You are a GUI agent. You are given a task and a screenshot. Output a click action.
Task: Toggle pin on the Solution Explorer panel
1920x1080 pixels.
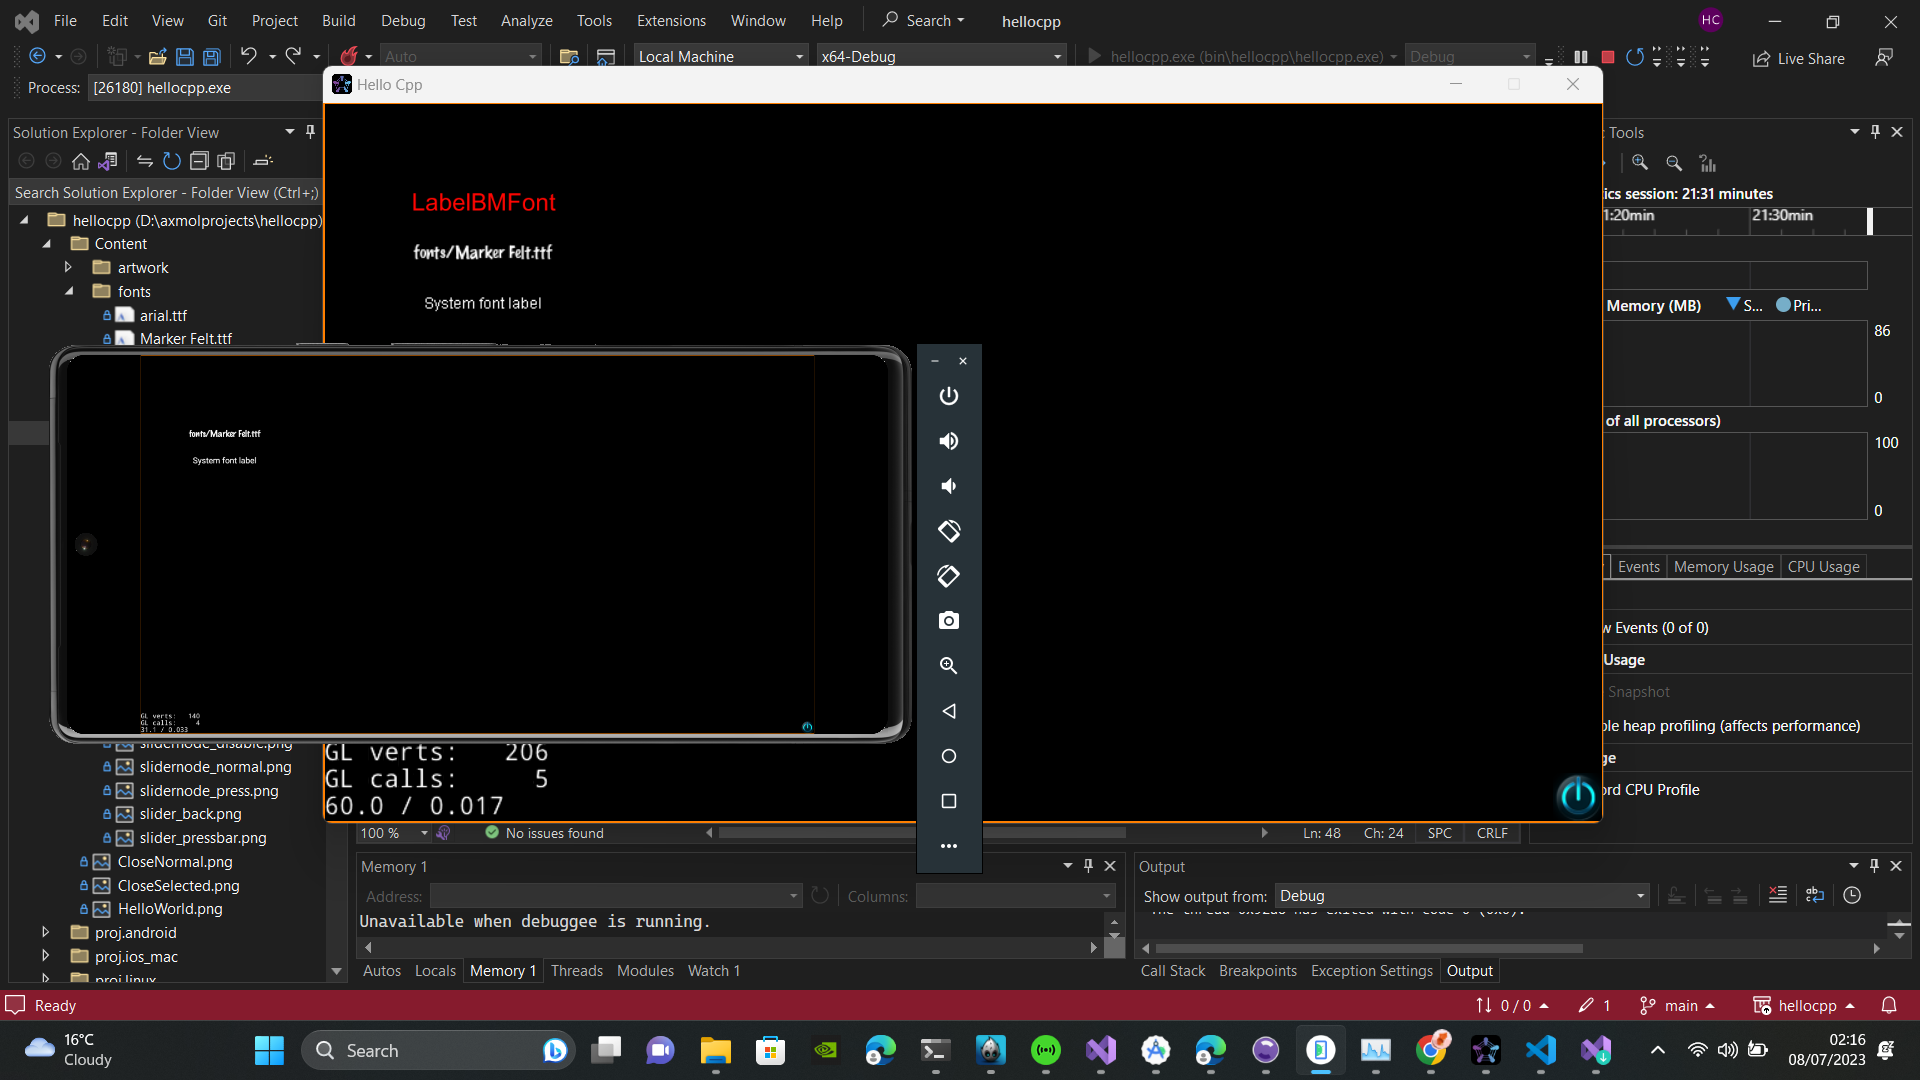point(310,131)
